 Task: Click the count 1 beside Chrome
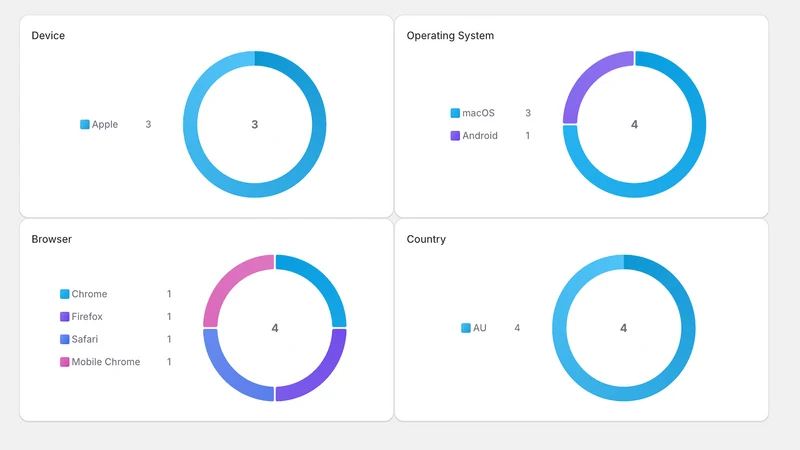[x=169, y=294]
